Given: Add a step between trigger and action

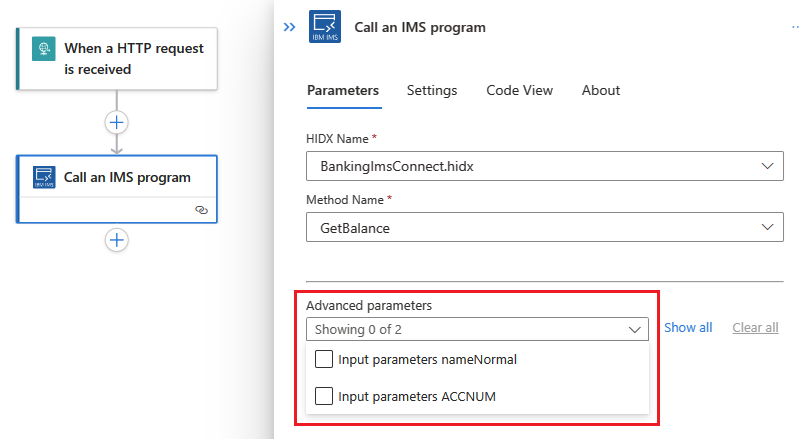Looking at the screenshot, I should (x=117, y=122).
